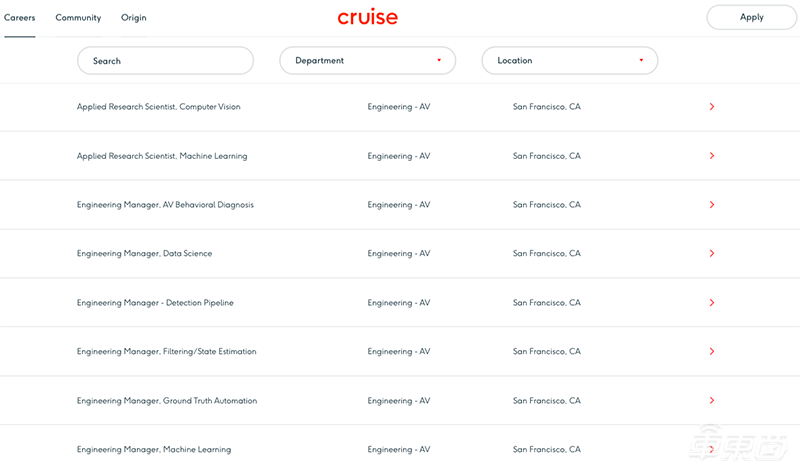Screen dimensions: 800x473
Task: Click arrow for Engineering Manager, Data Science
Action: point(711,254)
